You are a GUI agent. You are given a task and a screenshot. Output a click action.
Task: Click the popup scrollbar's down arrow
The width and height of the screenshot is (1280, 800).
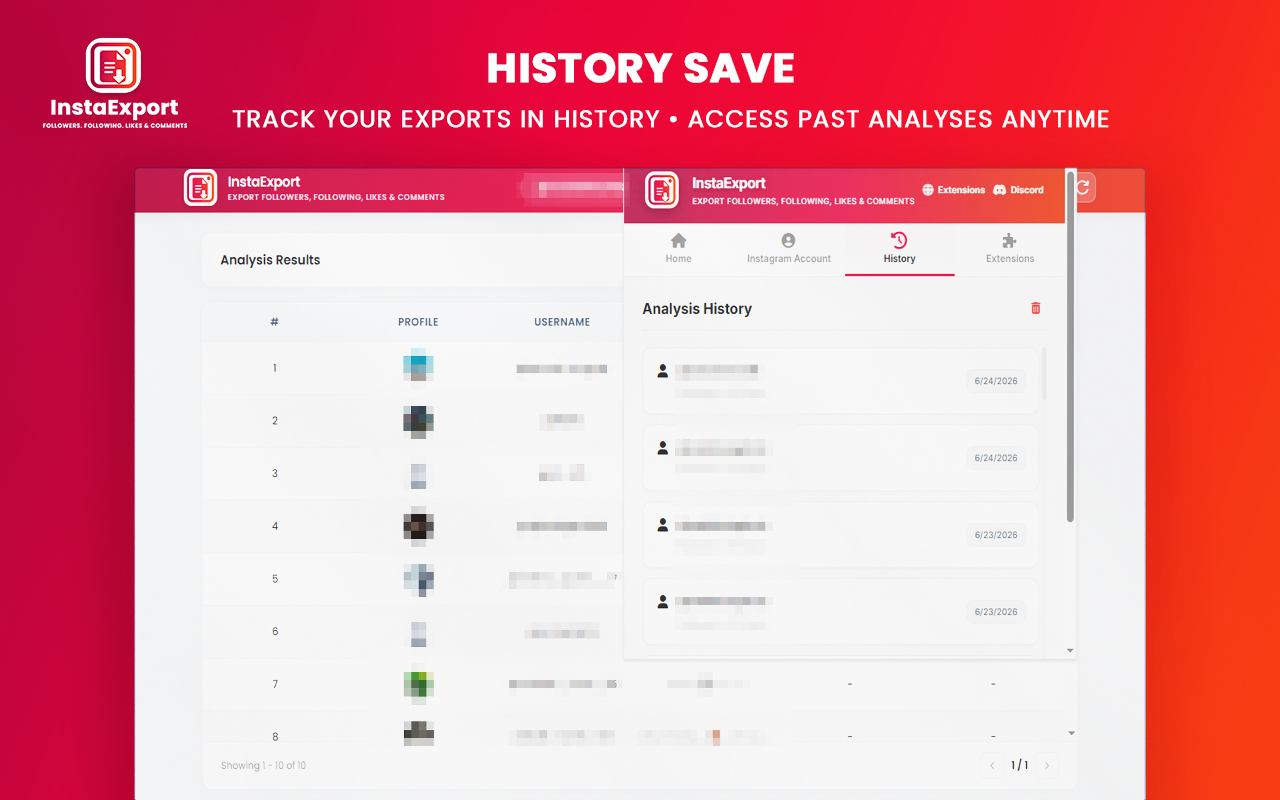tap(1070, 651)
